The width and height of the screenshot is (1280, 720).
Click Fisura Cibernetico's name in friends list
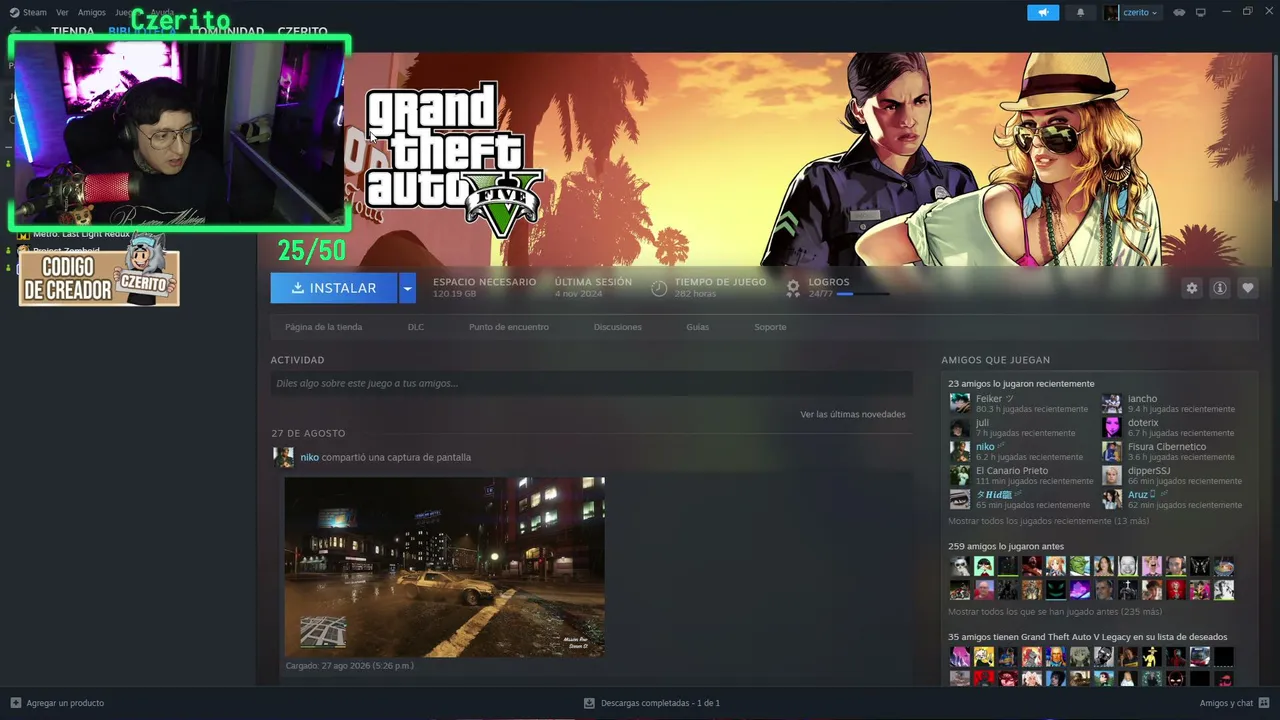click(x=1167, y=446)
